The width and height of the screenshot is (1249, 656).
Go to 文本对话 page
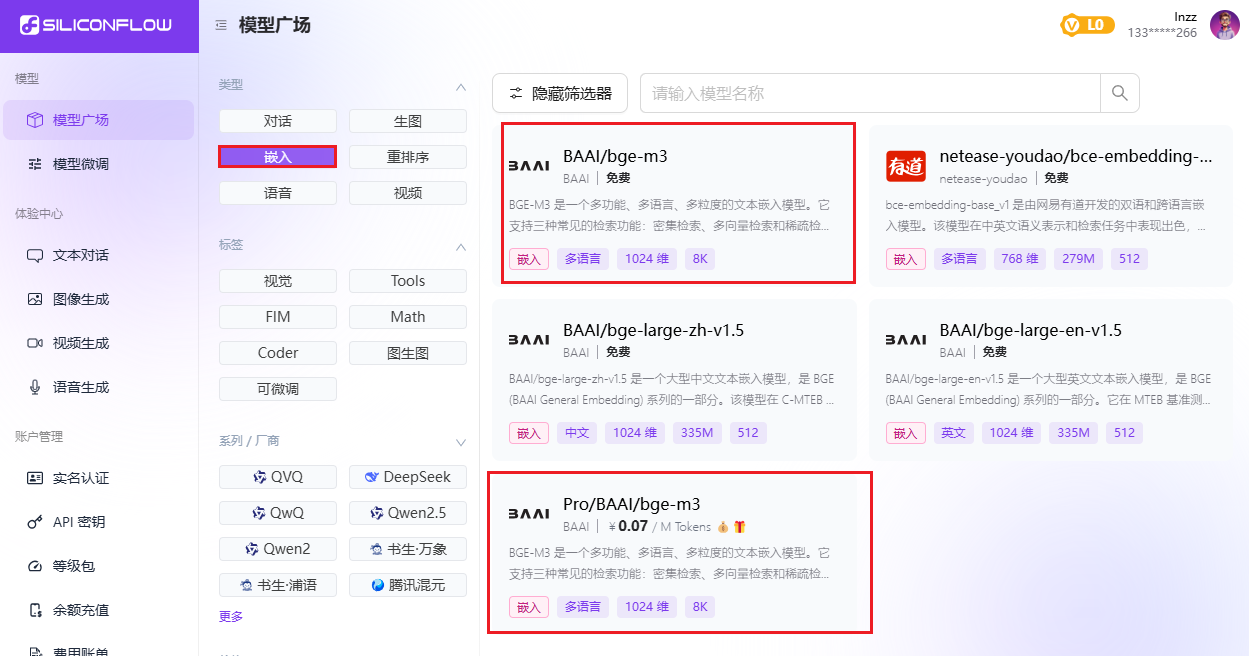[97, 255]
